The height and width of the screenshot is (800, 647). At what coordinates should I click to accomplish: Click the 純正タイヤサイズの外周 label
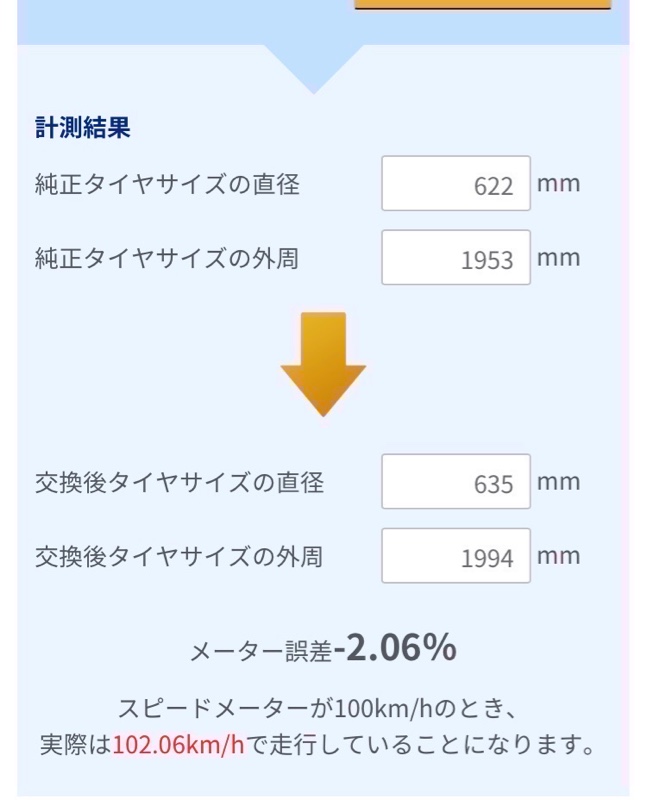167,258
